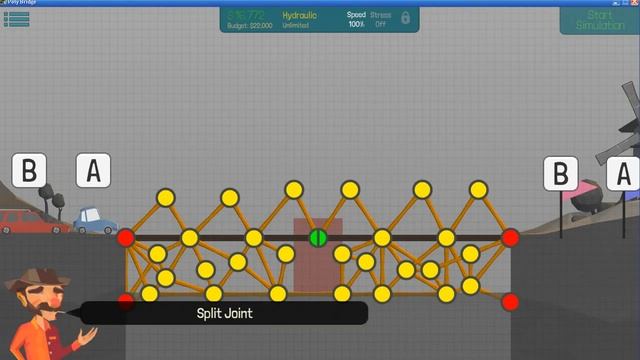640x360 pixels.
Task: Select the road joint immediately right of the split joint
Action: [382, 238]
